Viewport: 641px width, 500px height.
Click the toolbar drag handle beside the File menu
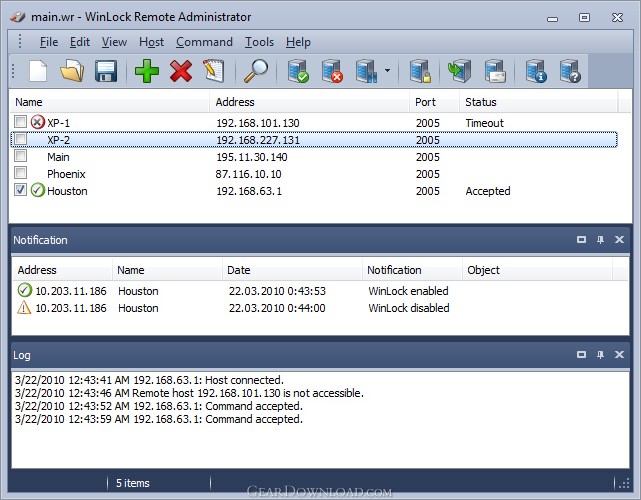pos(20,41)
